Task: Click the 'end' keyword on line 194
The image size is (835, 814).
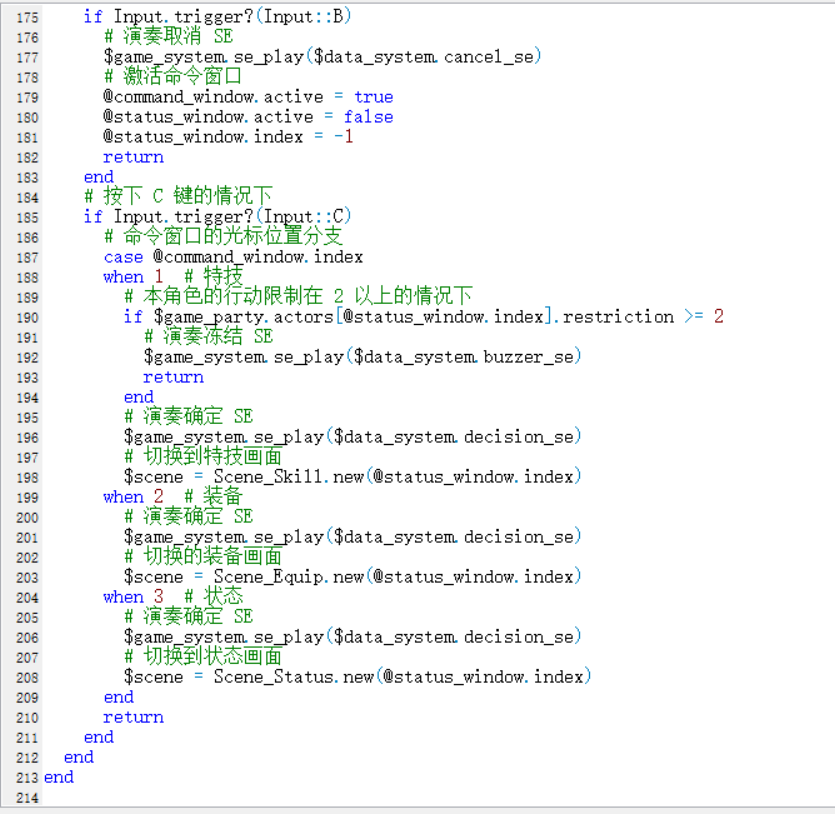Action: click(x=139, y=397)
